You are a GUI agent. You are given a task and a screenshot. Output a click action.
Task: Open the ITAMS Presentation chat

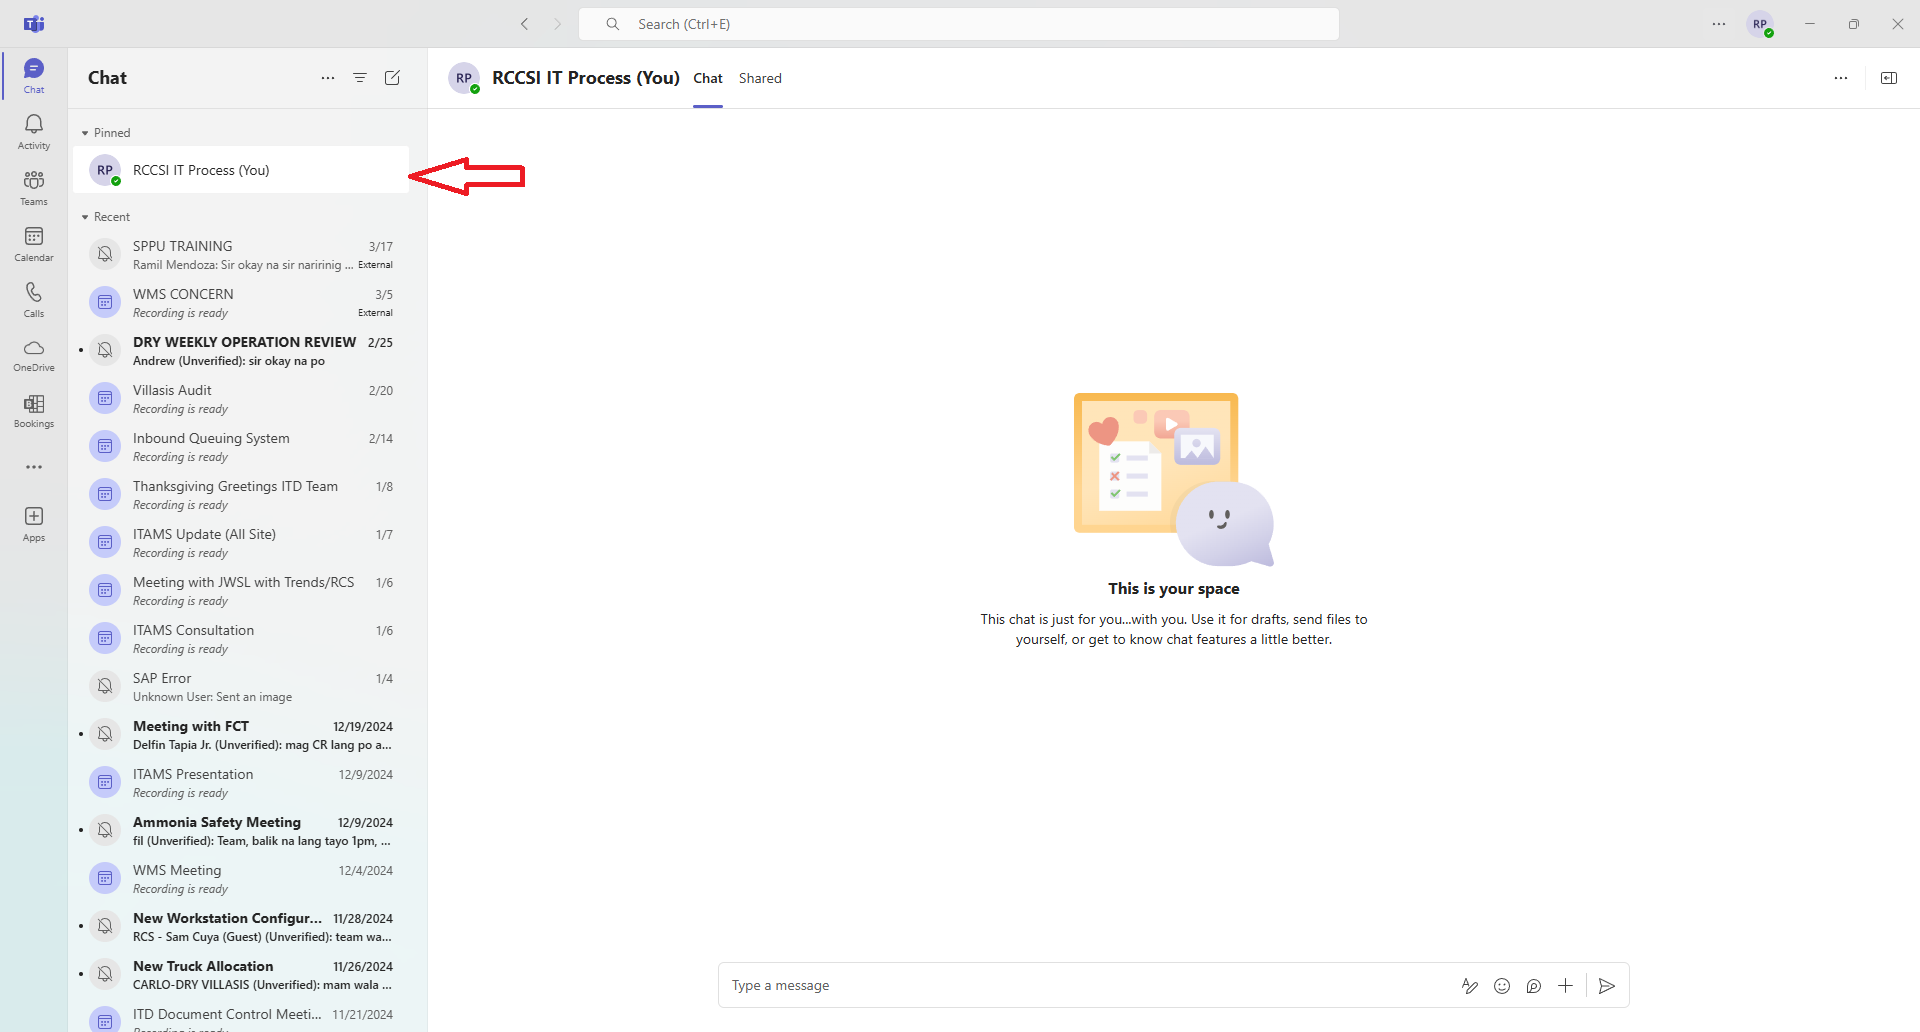point(241,782)
